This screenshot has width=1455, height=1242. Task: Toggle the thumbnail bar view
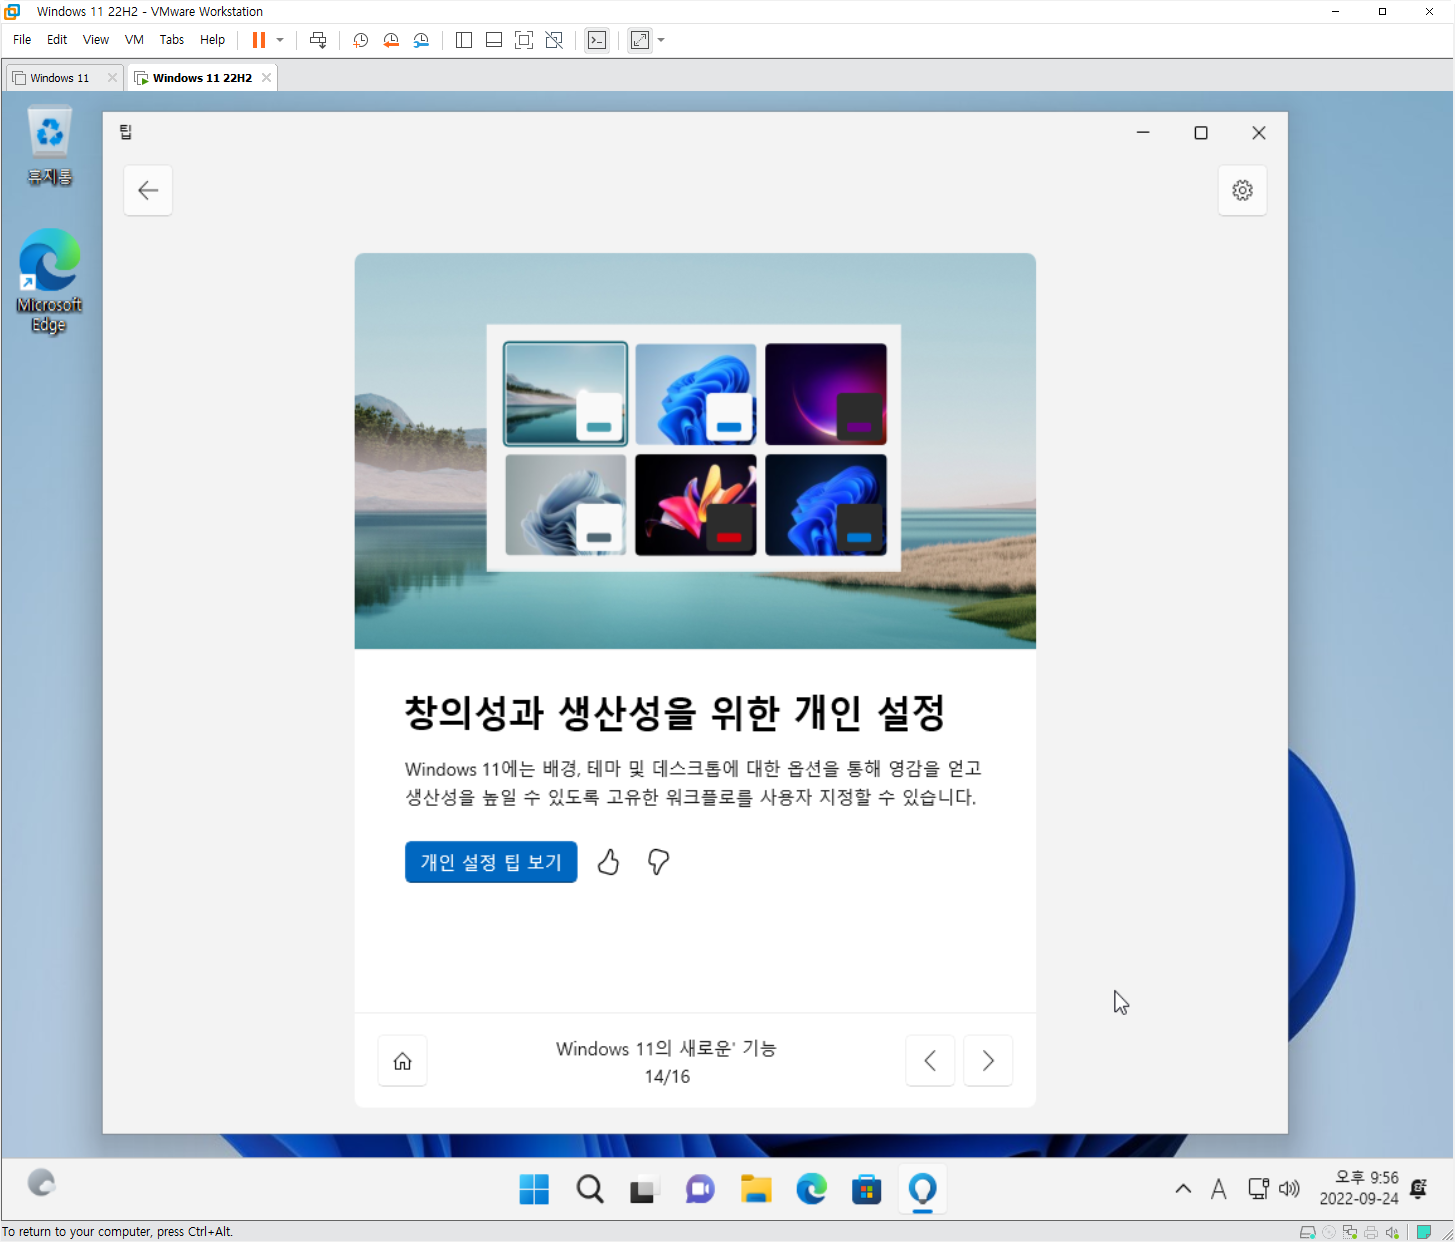494,40
